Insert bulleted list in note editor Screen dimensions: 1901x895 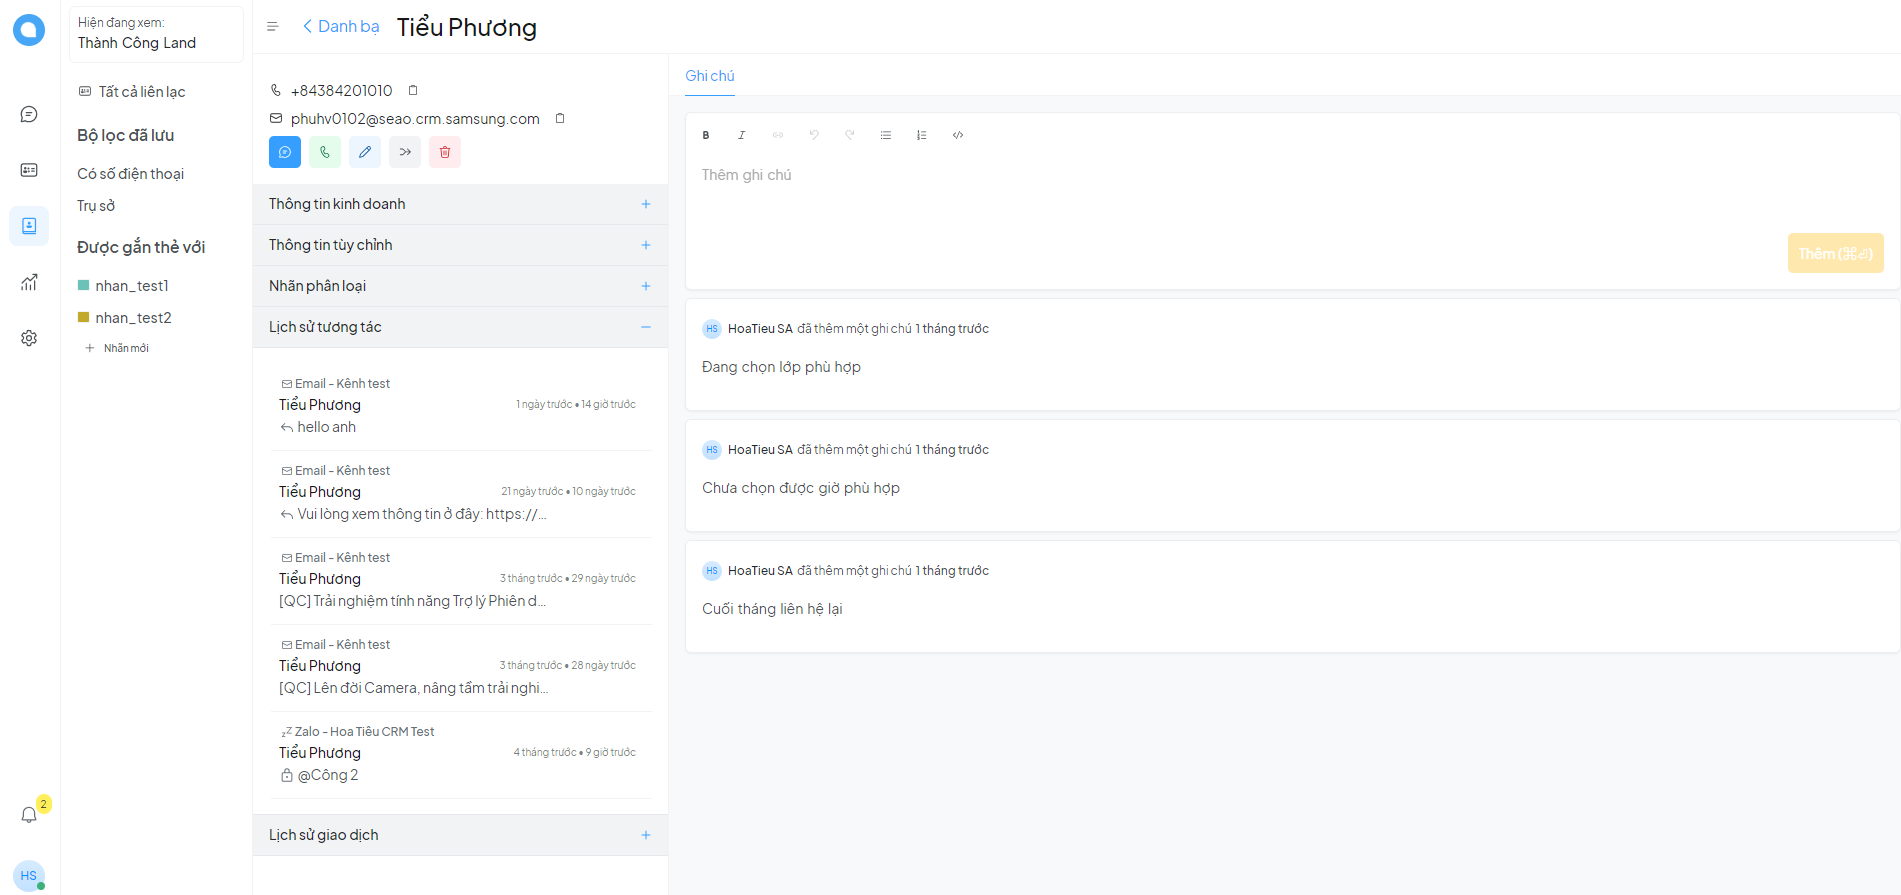point(886,135)
